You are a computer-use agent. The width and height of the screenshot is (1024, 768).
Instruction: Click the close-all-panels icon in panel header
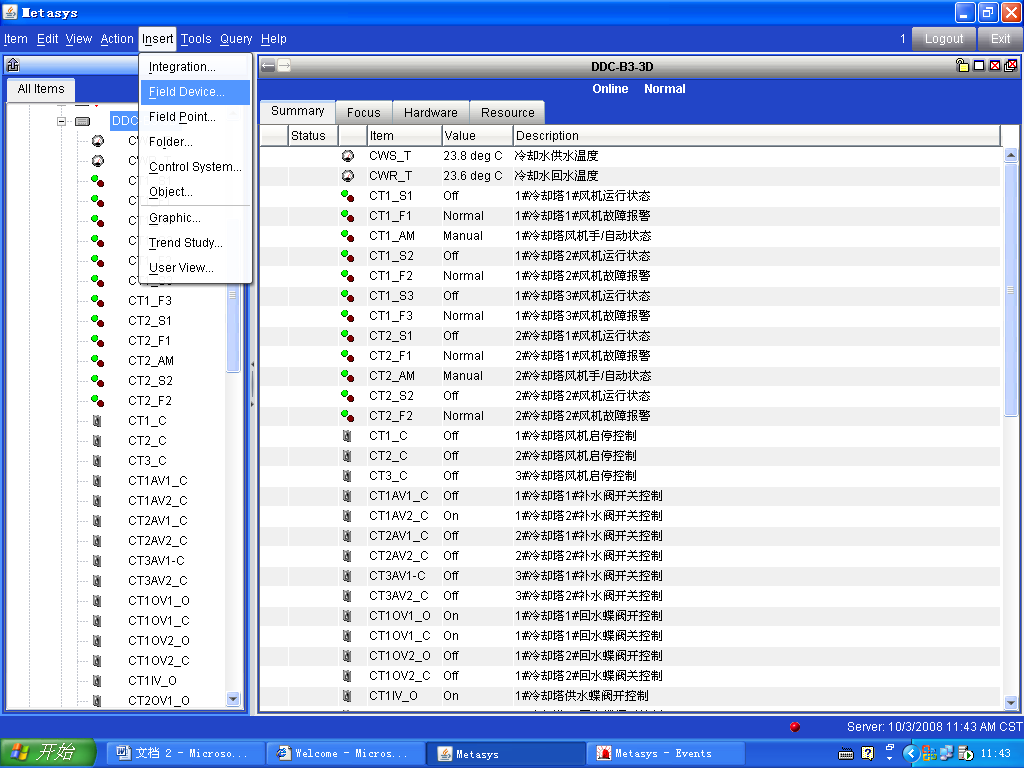pyautogui.click(x=1010, y=66)
